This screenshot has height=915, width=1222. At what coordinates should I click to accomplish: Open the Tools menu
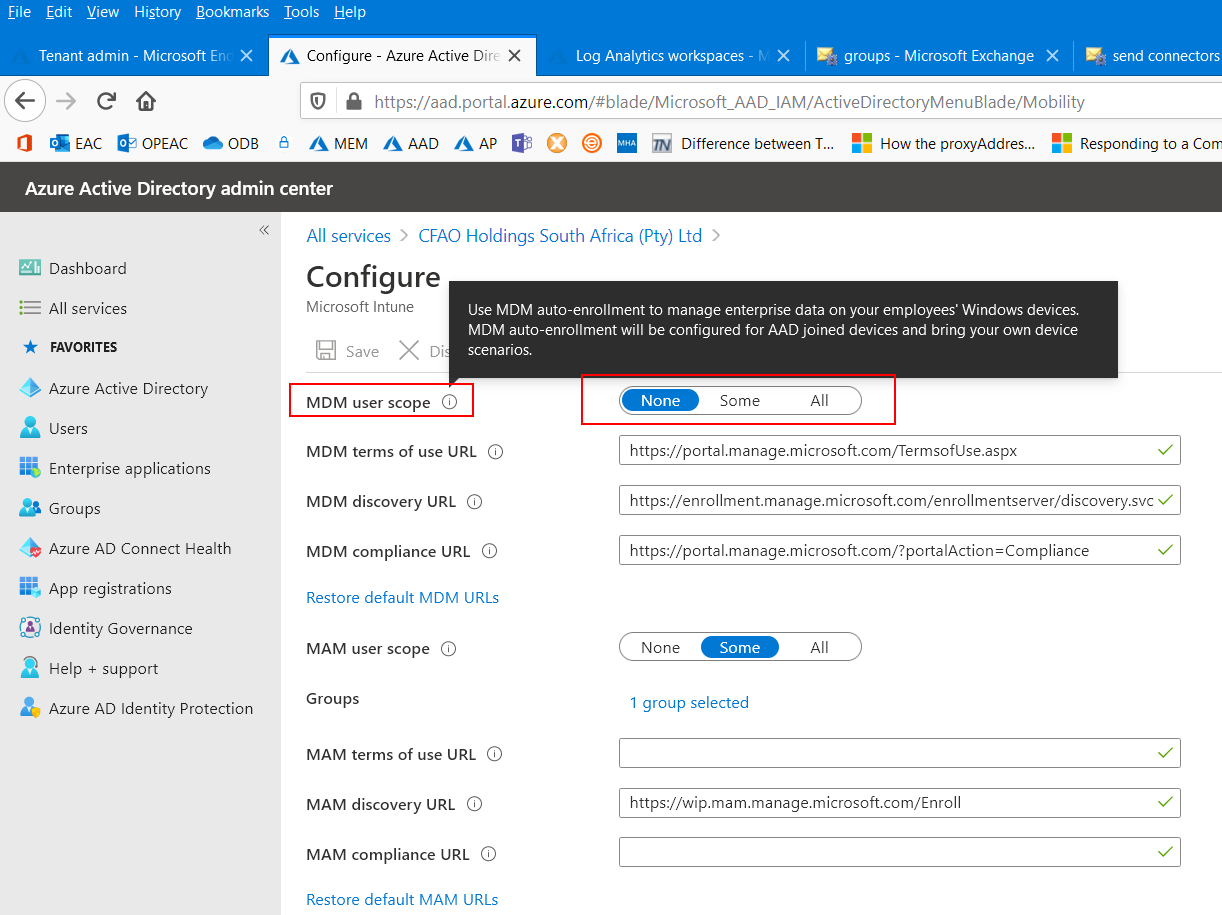point(301,12)
